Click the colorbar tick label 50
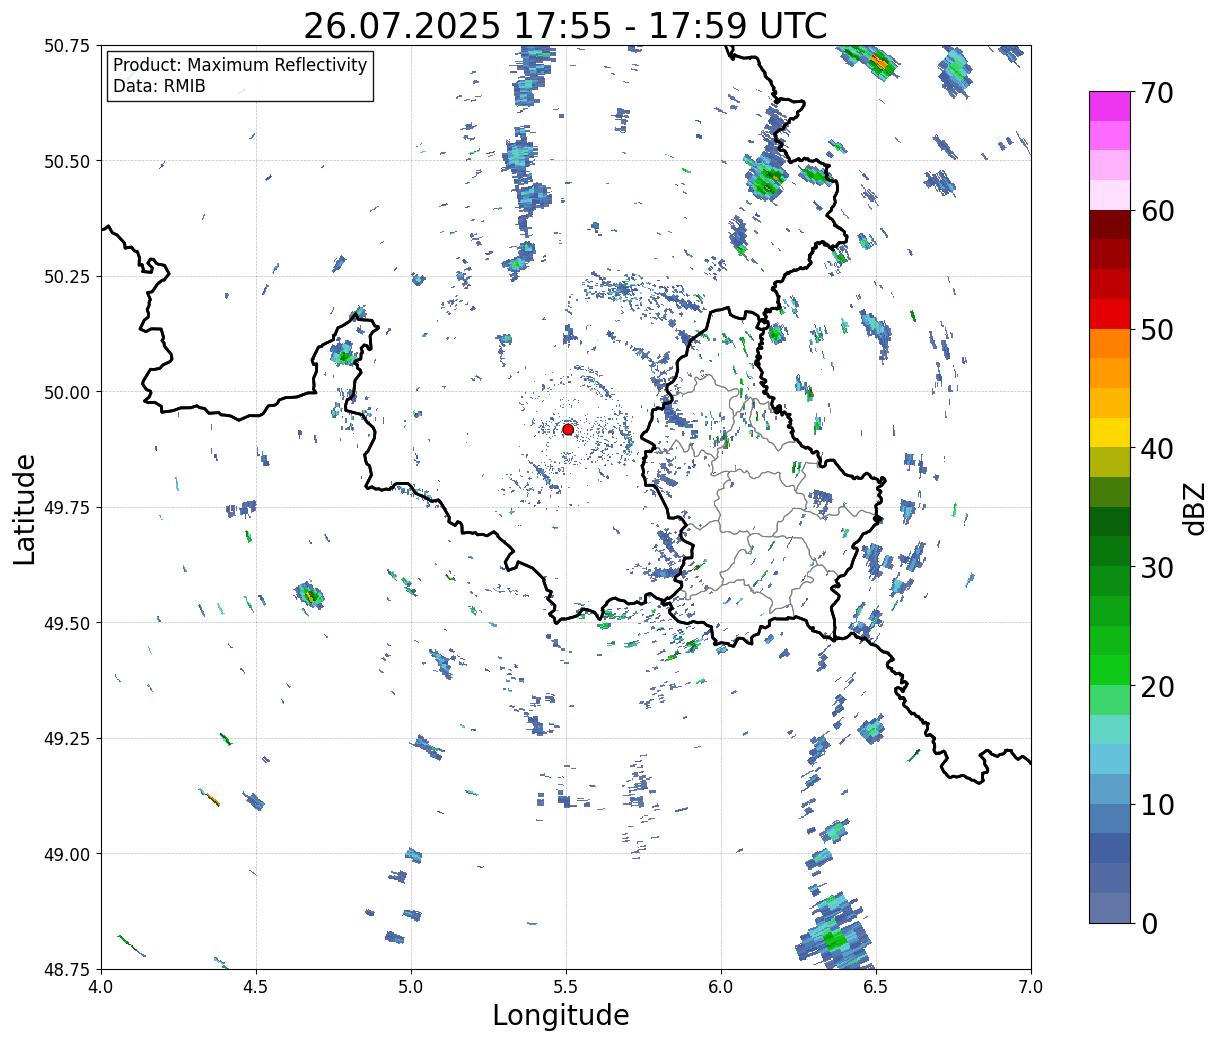Image resolution: width=1219 pixels, height=1040 pixels. pyautogui.click(x=1156, y=330)
